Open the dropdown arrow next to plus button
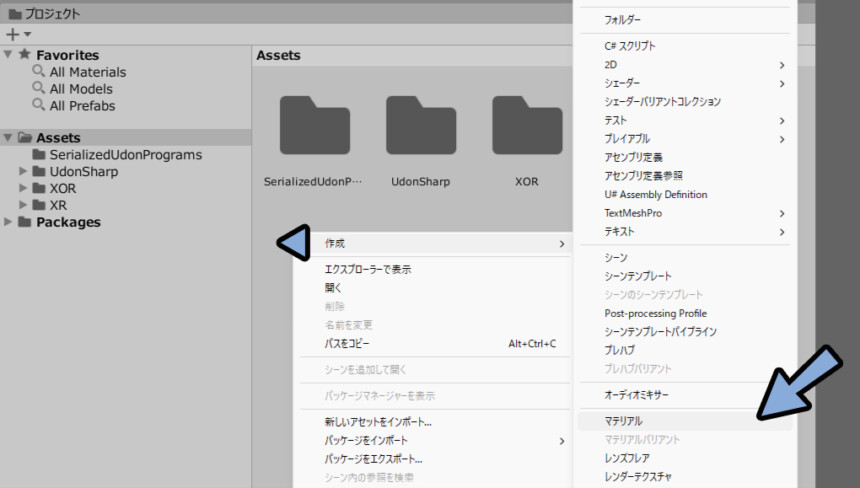The image size is (860, 488). point(27,35)
